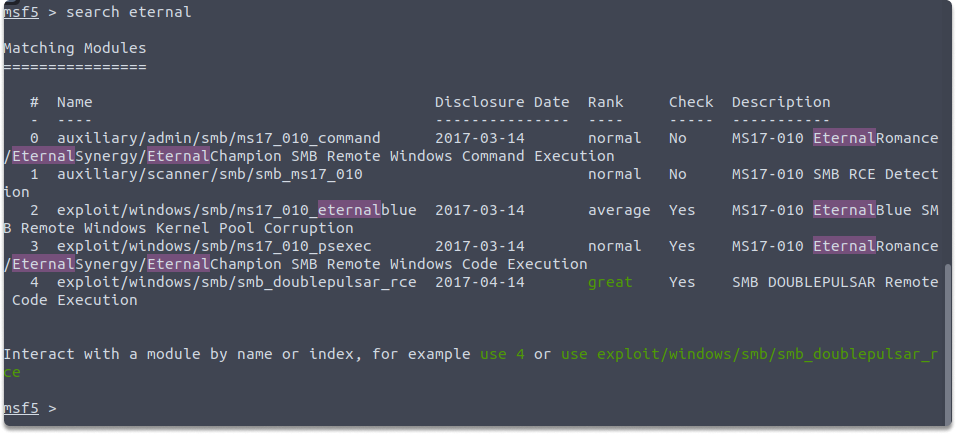Click index number 4 in the # column

click(x=35, y=282)
